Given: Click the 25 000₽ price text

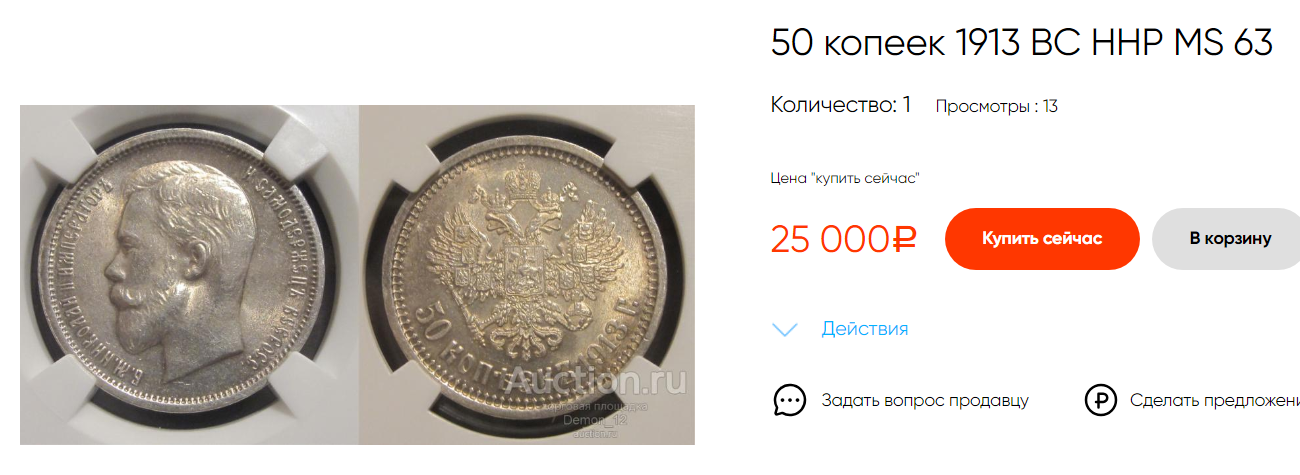Looking at the screenshot, I should coord(844,239).
